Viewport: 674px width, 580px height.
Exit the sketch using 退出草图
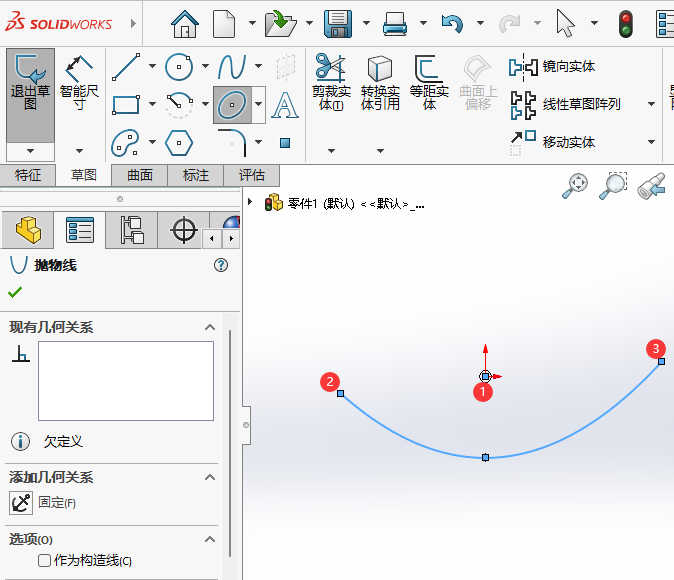click(x=30, y=95)
